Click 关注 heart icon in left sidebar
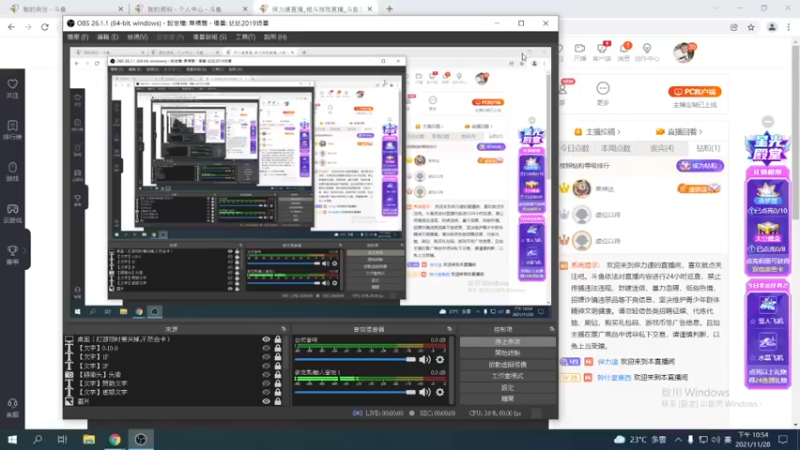Image resolution: width=800 pixels, height=450 pixels. [x=12, y=84]
